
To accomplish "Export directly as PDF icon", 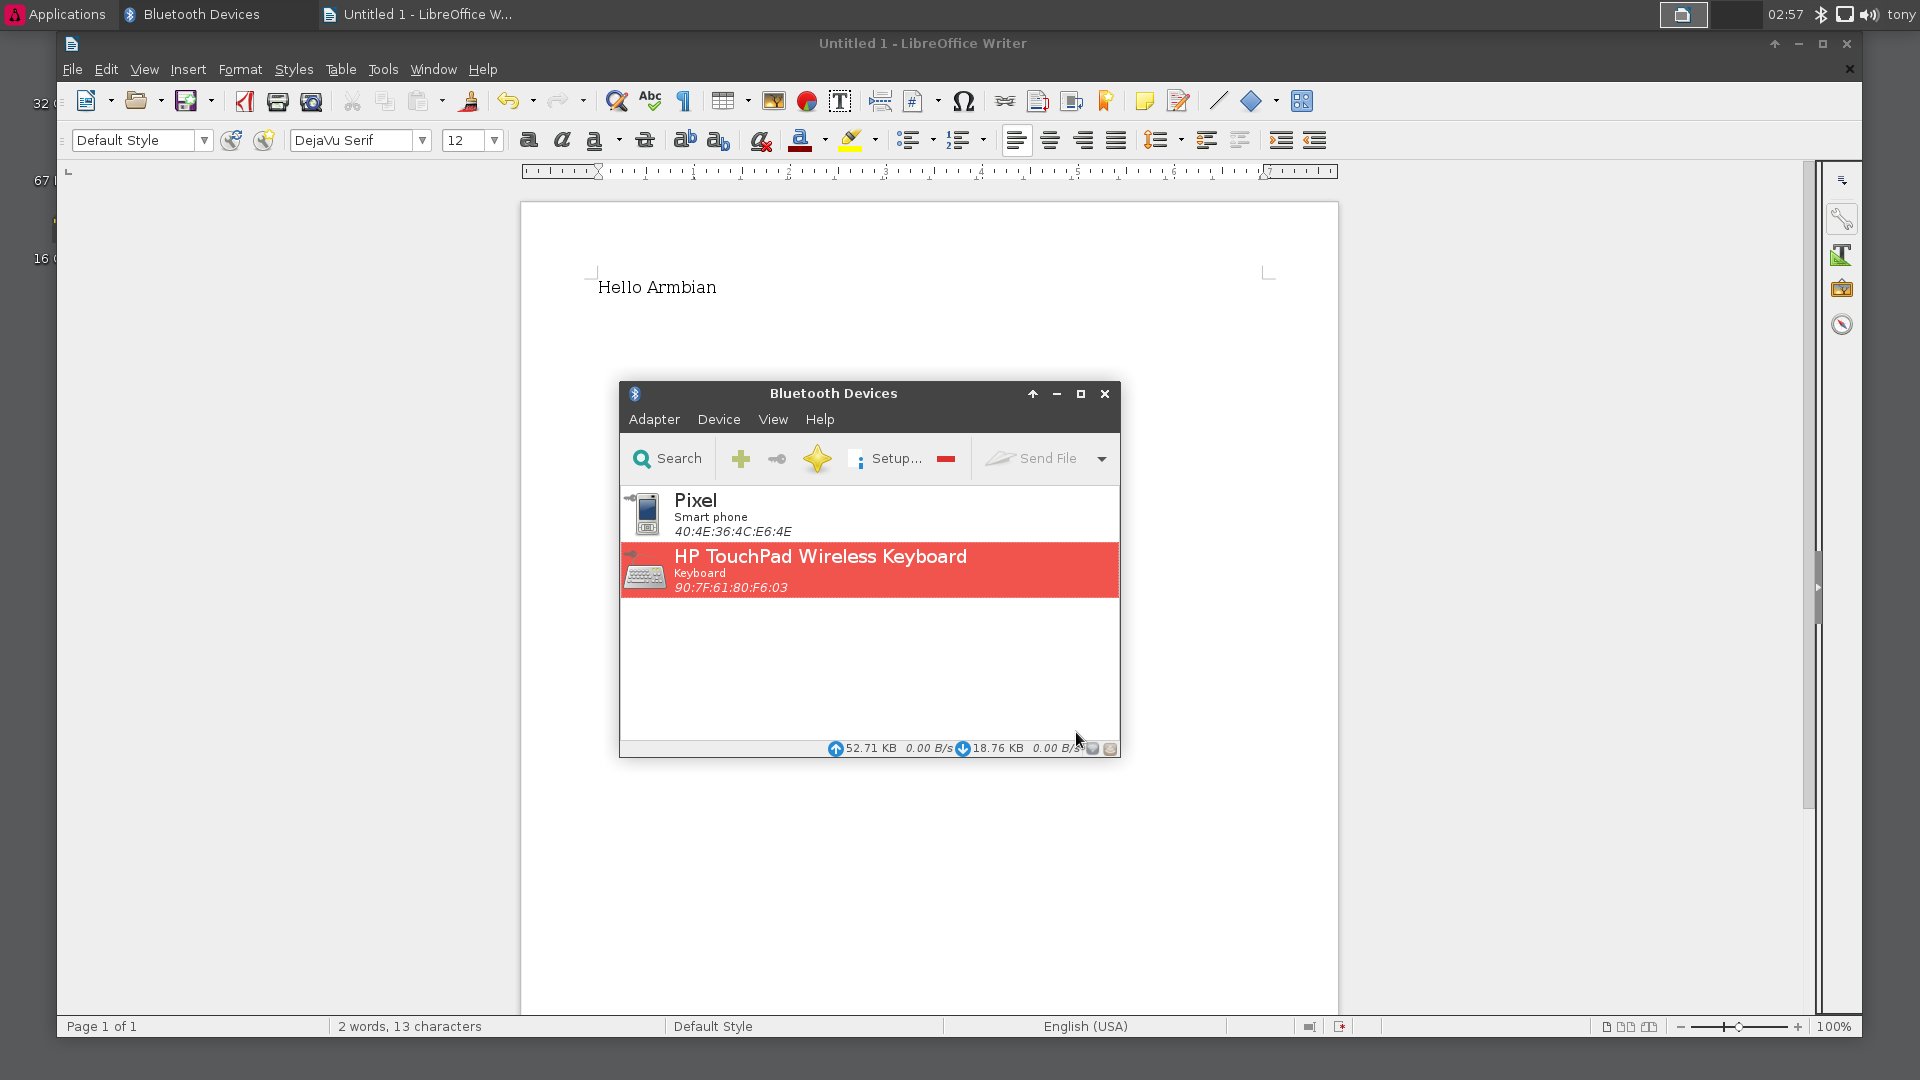I will [244, 101].
